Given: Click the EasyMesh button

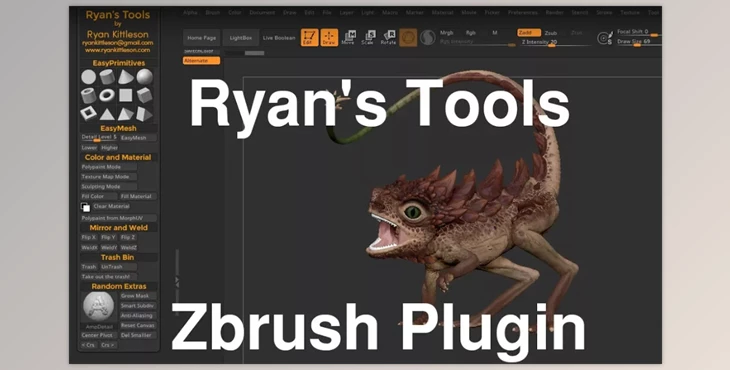Looking at the screenshot, I should pyautogui.click(x=138, y=138).
